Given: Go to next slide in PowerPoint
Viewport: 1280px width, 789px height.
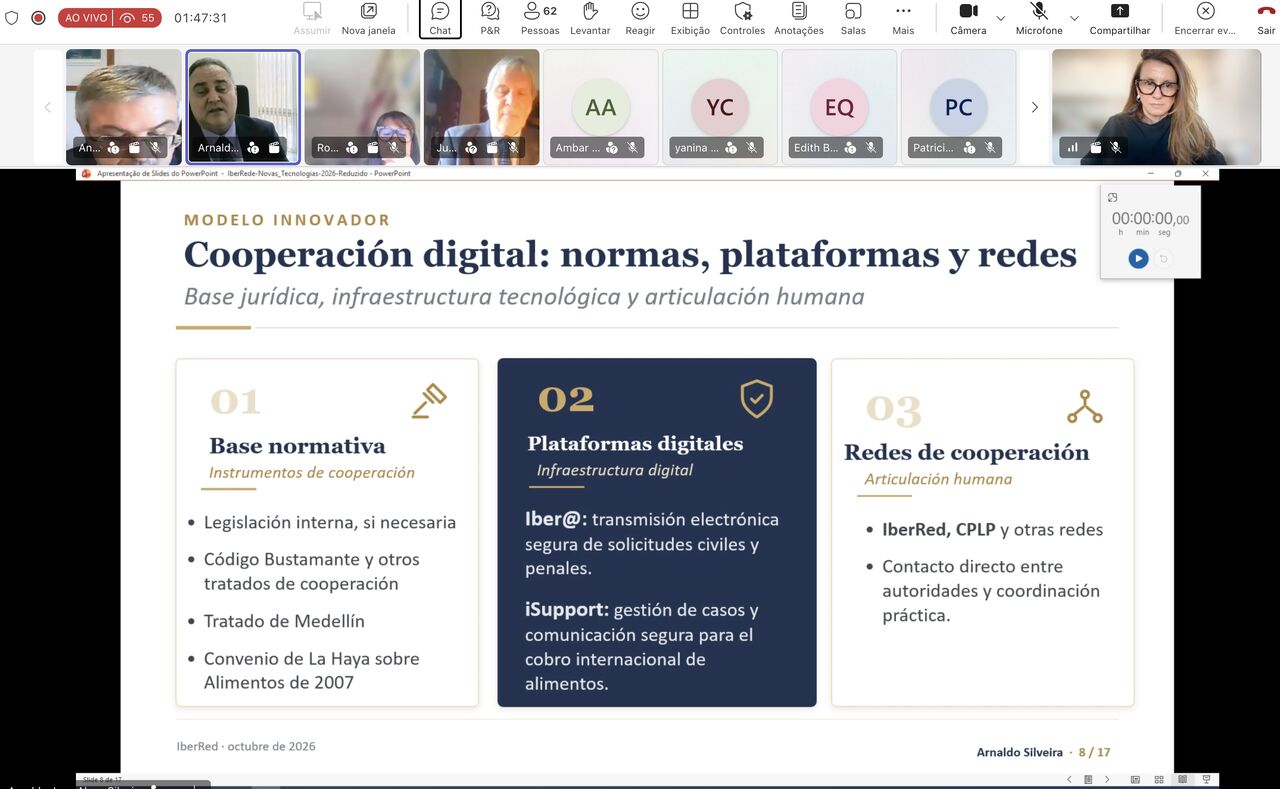Looking at the screenshot, I should 1106,779.
